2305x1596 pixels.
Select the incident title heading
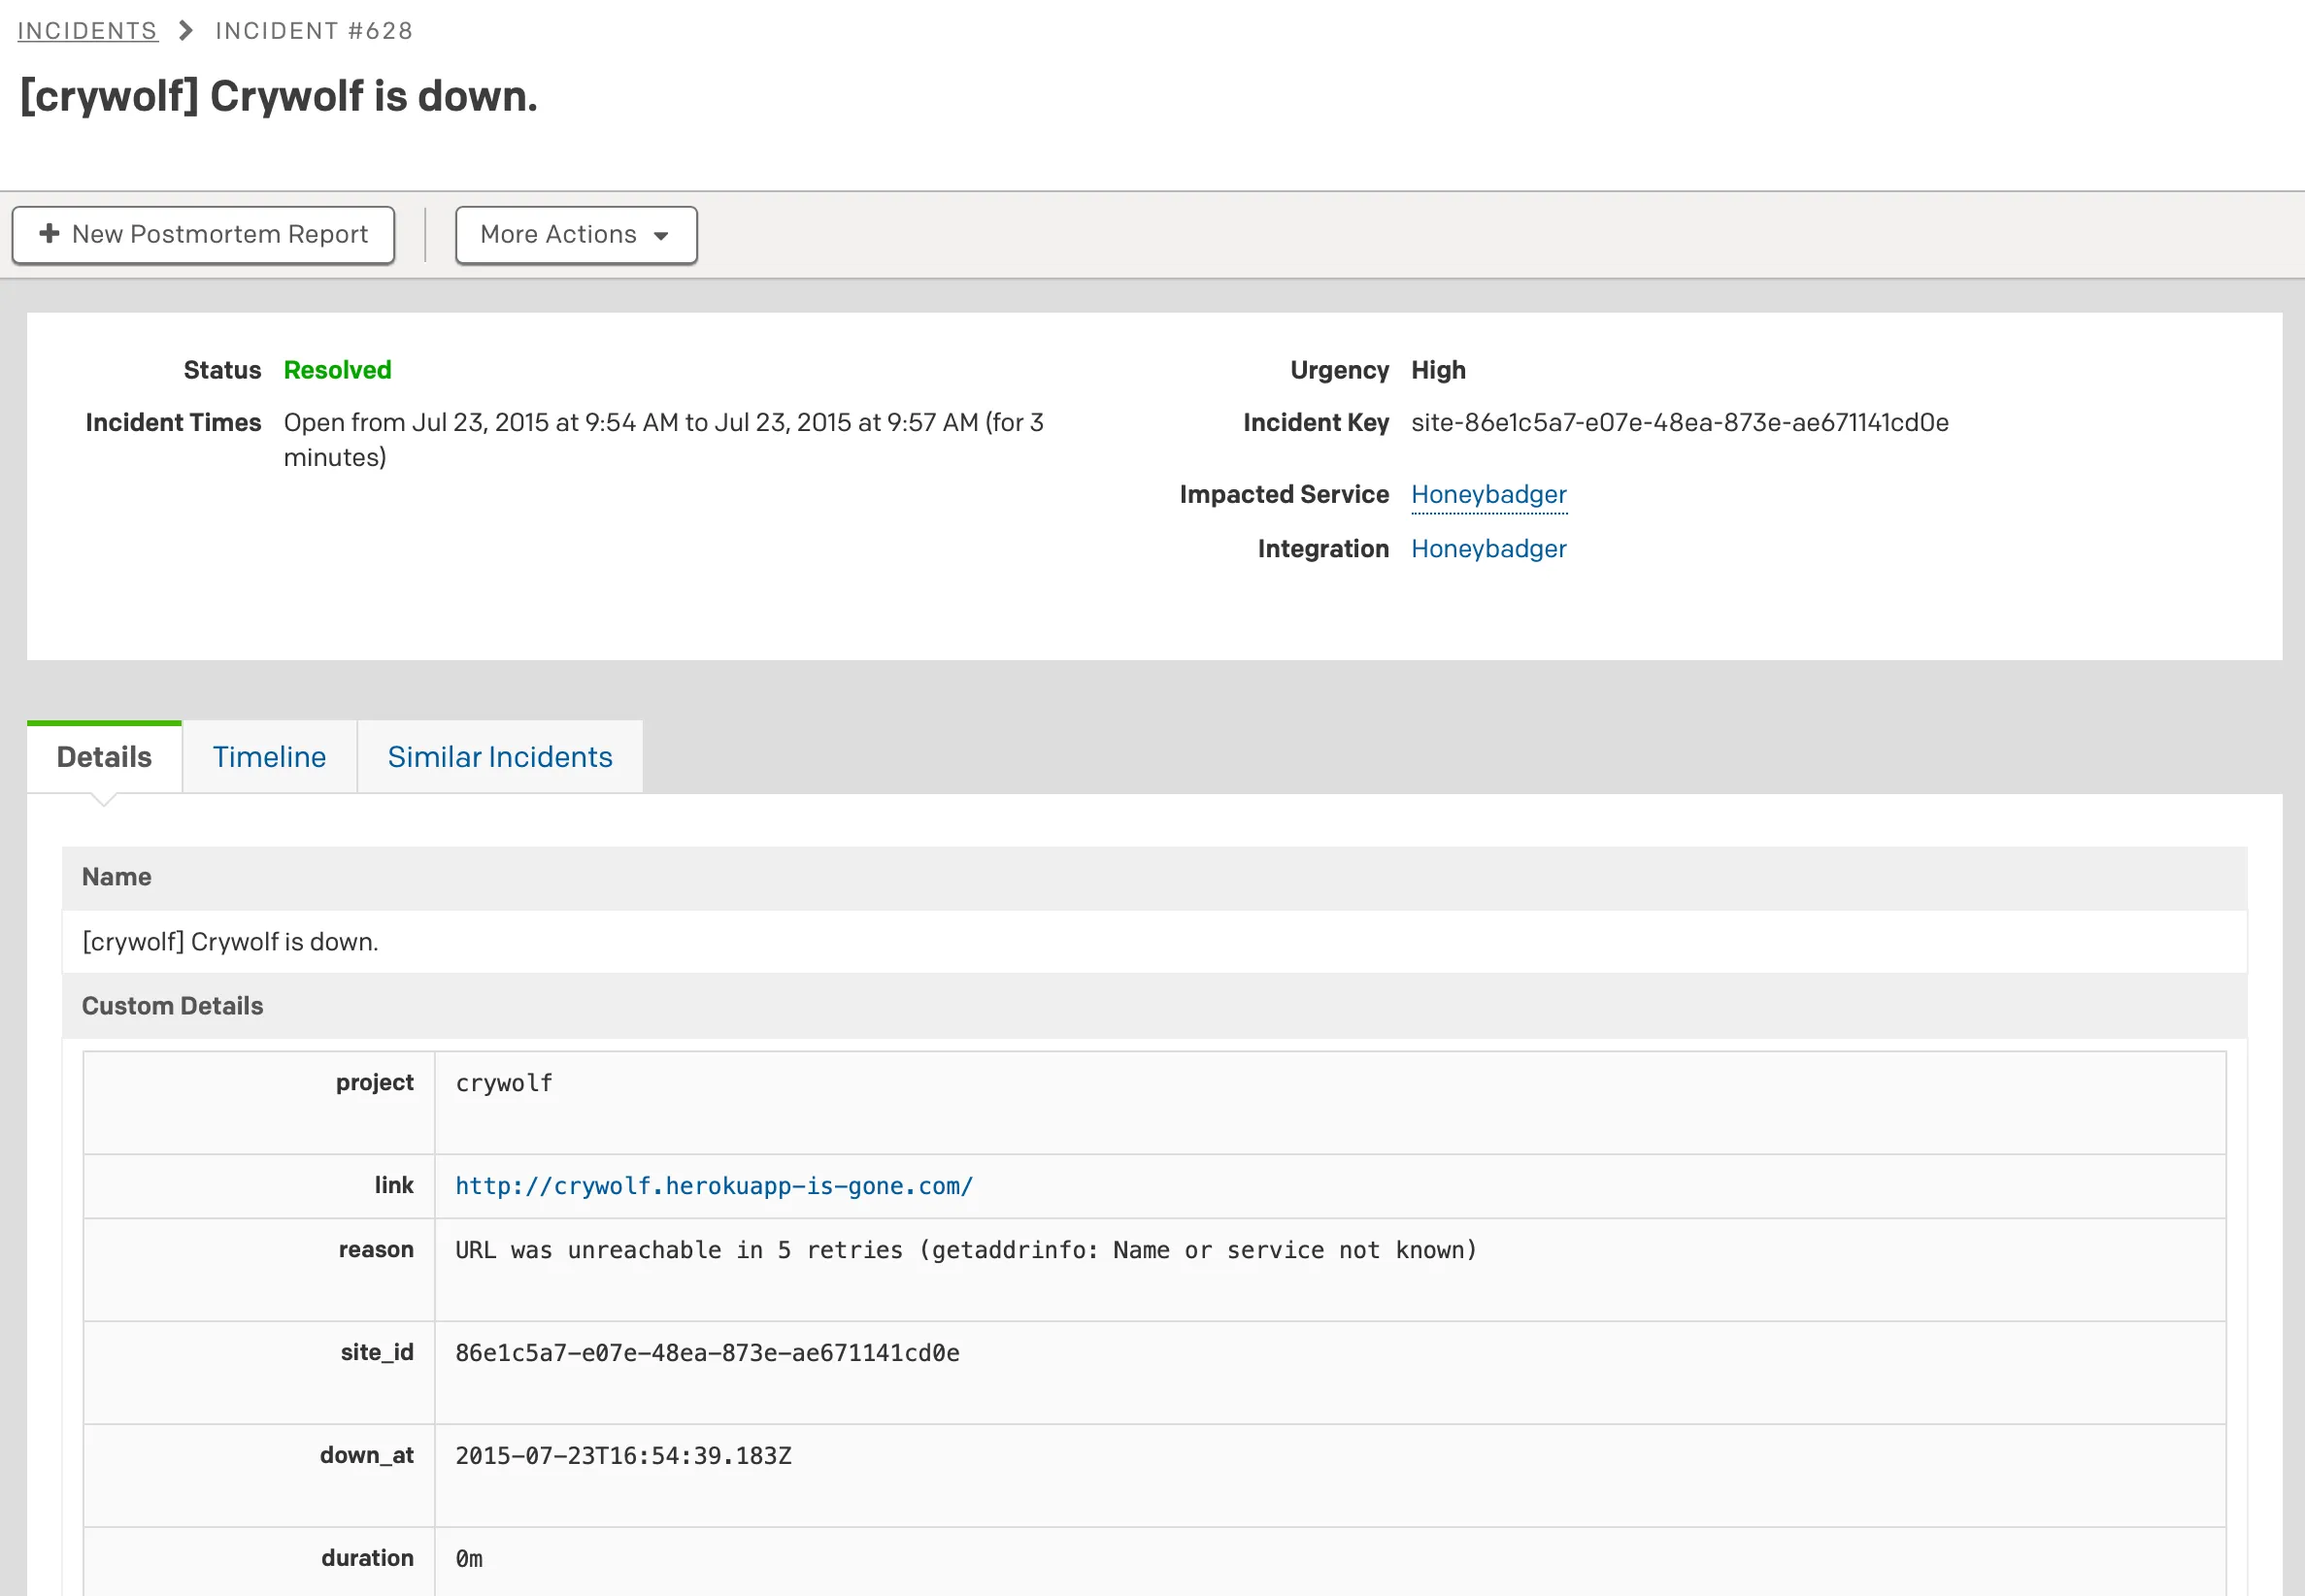coord(278,96)
